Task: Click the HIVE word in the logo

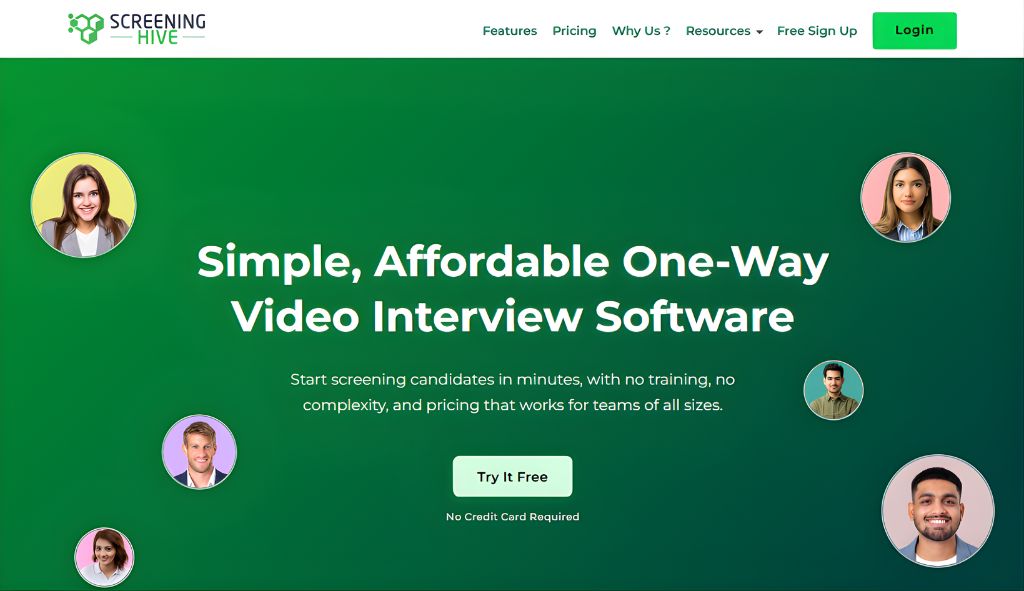Action: tap(157, 38)
